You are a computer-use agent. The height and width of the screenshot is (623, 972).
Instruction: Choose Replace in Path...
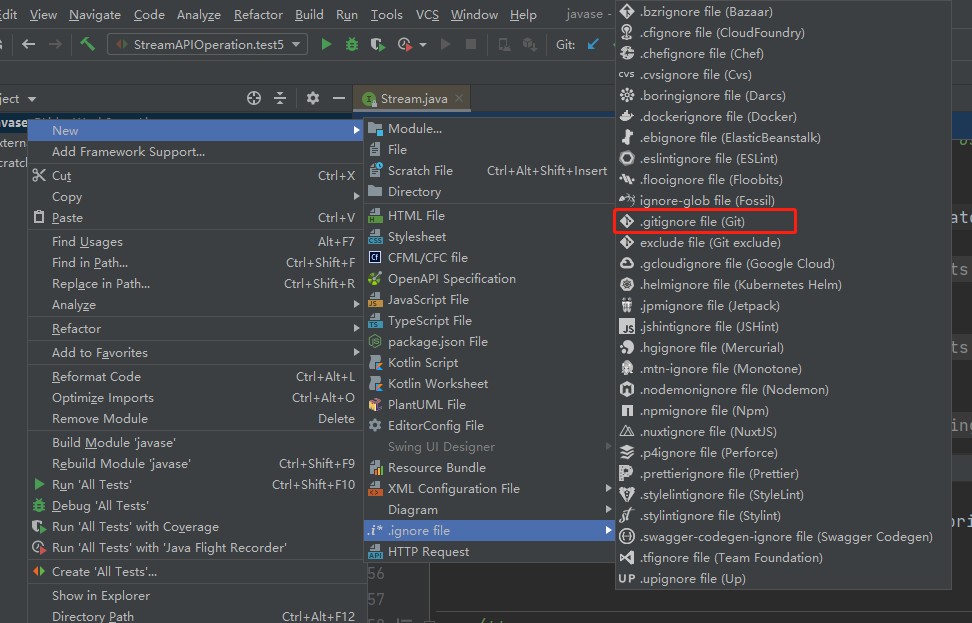click(x=195, y=284)
